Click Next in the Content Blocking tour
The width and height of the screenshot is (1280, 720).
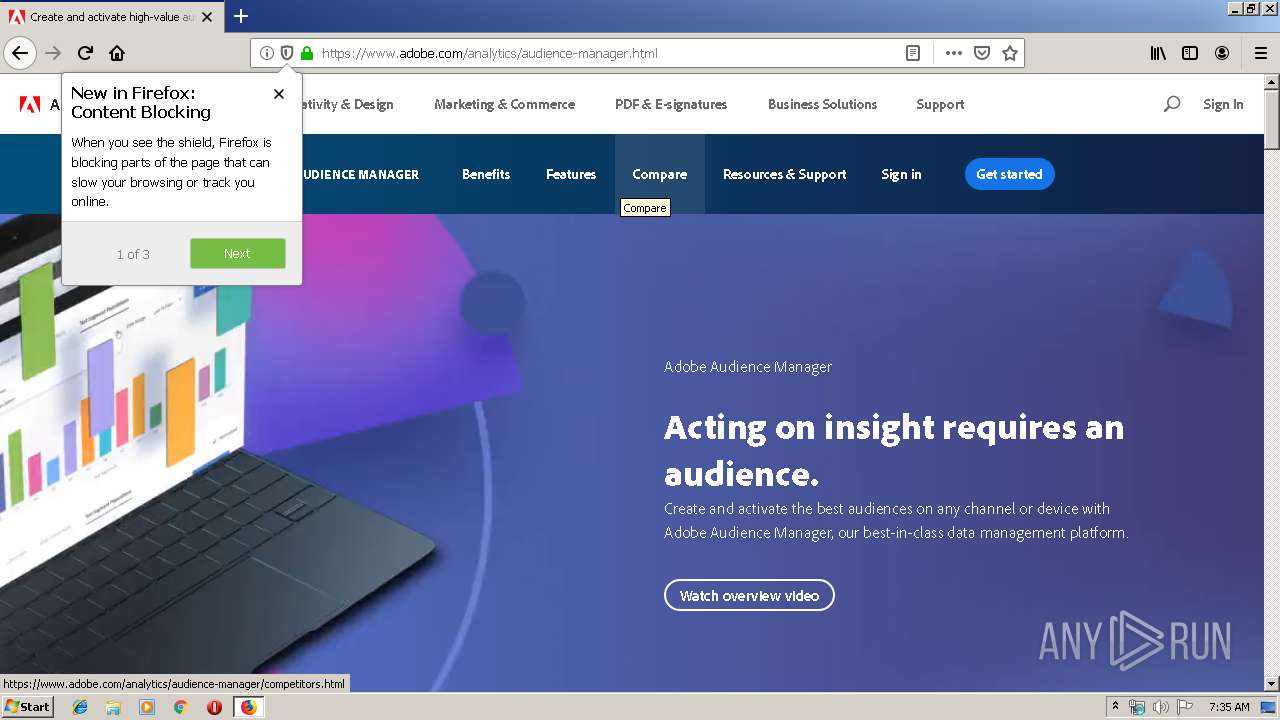238,253
